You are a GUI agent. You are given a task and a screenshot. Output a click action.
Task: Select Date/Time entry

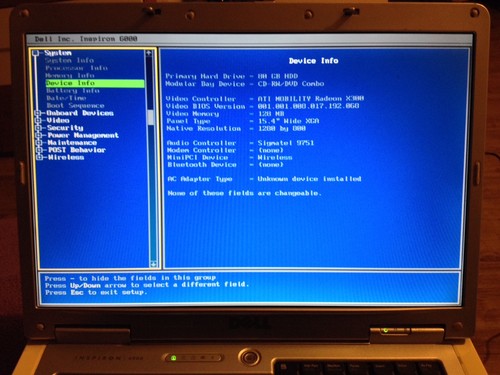click(66, 98)
